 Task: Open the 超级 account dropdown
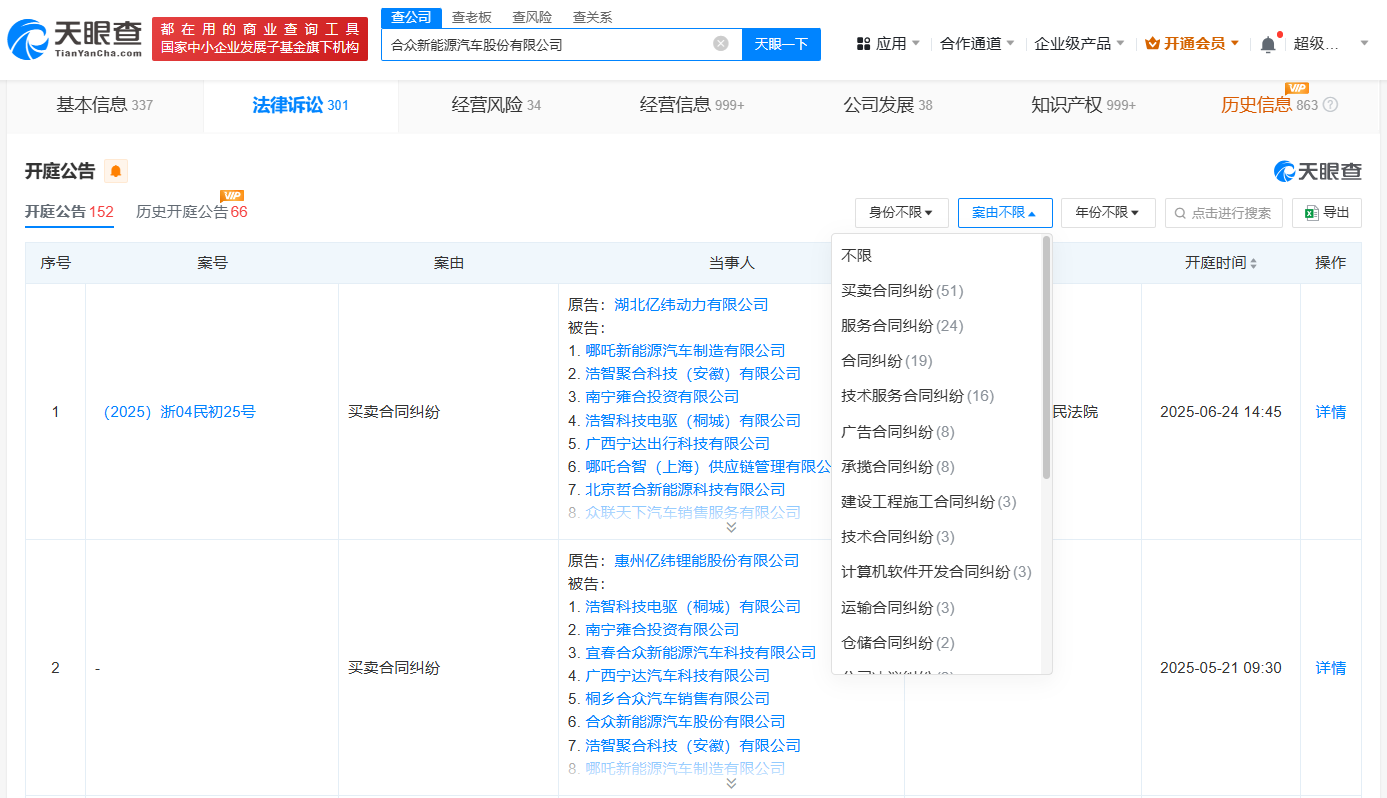(x=1331, y=44)
